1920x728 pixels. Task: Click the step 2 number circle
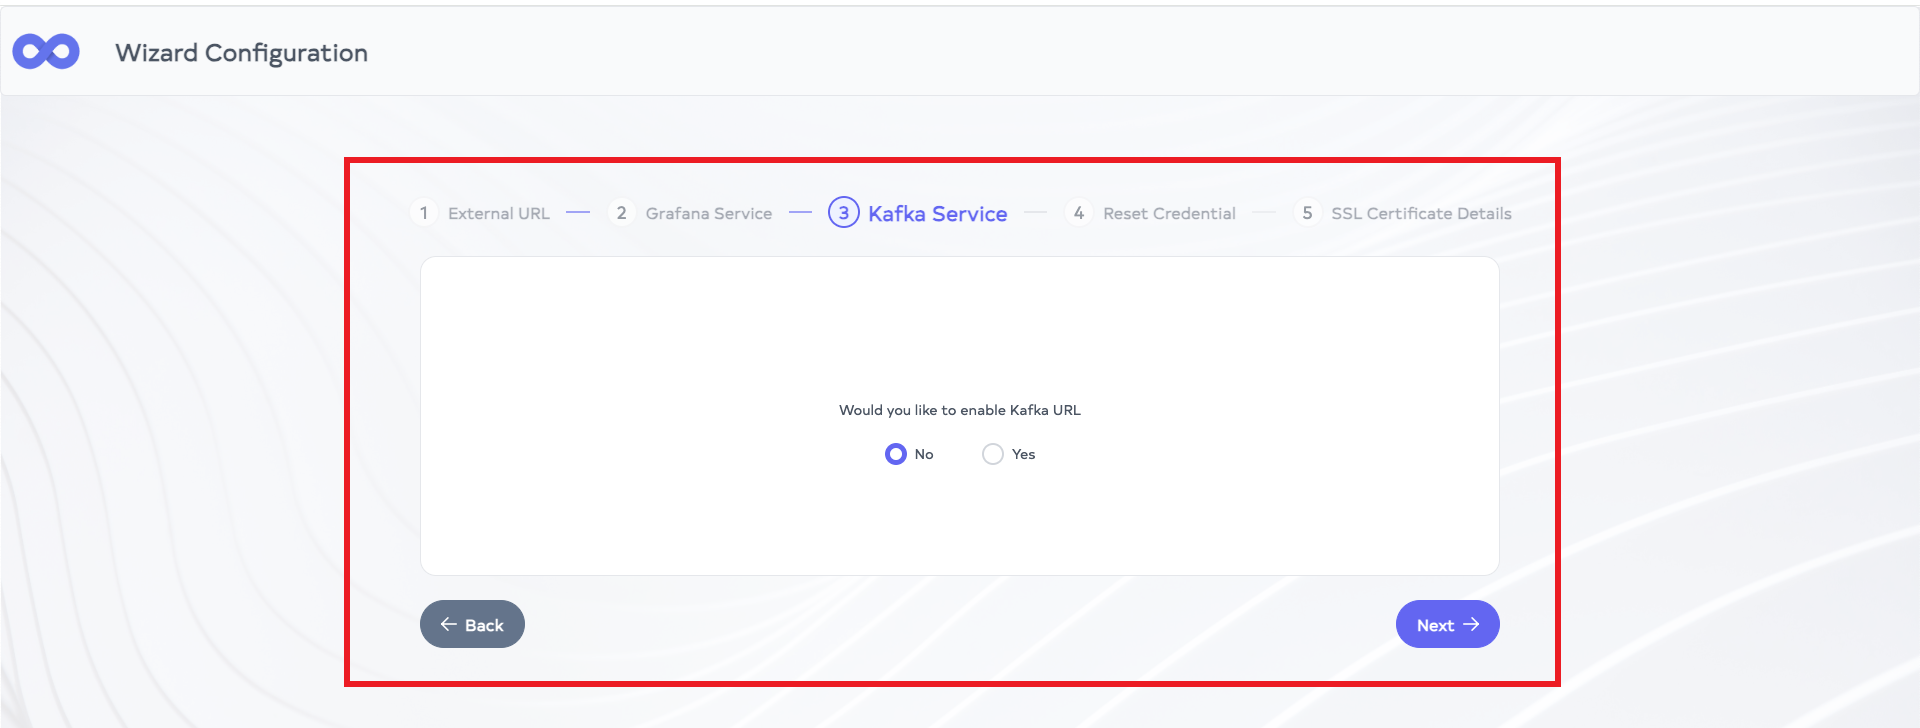[621, 213]
